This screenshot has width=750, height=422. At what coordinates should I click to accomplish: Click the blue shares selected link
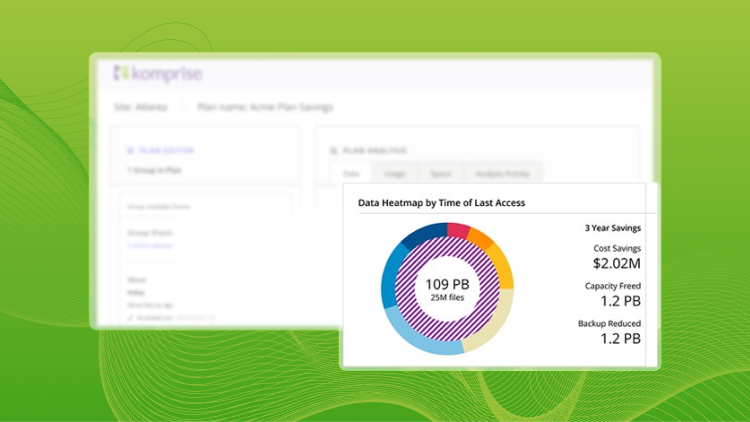(150, 245)
